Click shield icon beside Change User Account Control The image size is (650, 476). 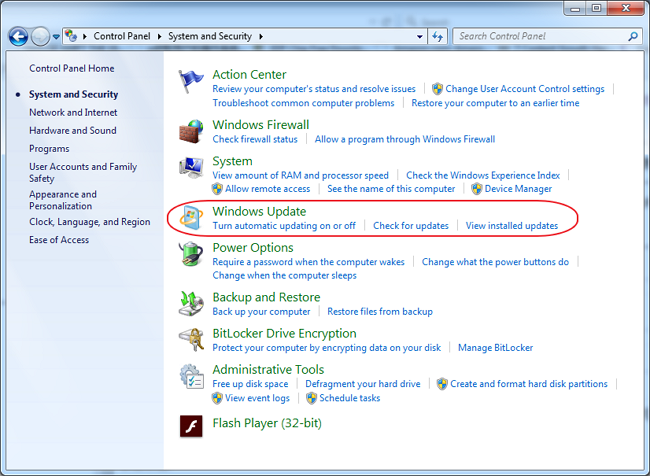coord(437,89)
